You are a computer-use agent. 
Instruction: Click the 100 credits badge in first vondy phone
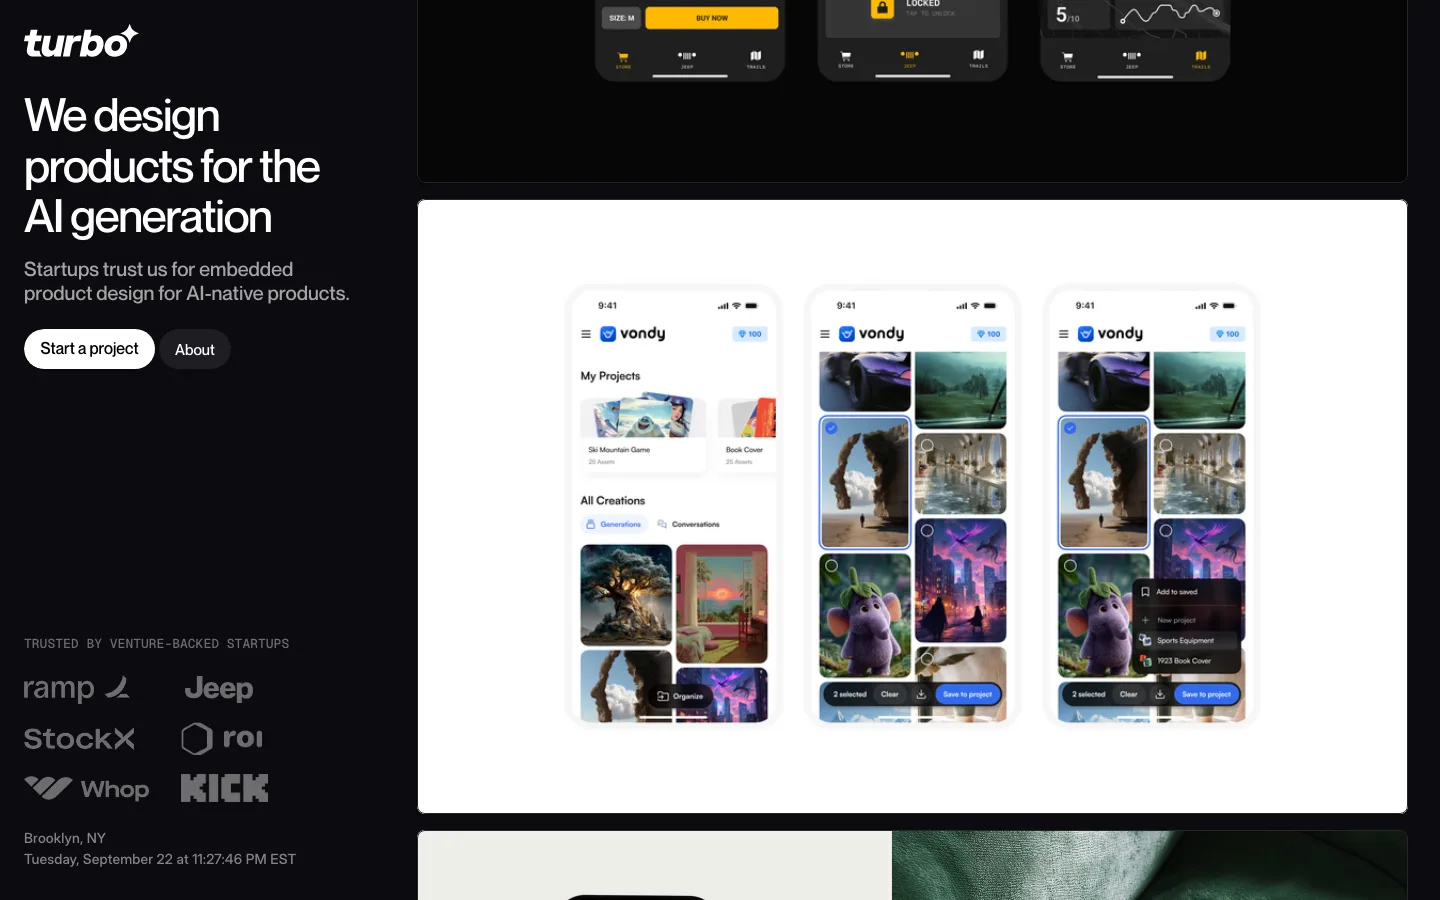(x=750, y=334)
